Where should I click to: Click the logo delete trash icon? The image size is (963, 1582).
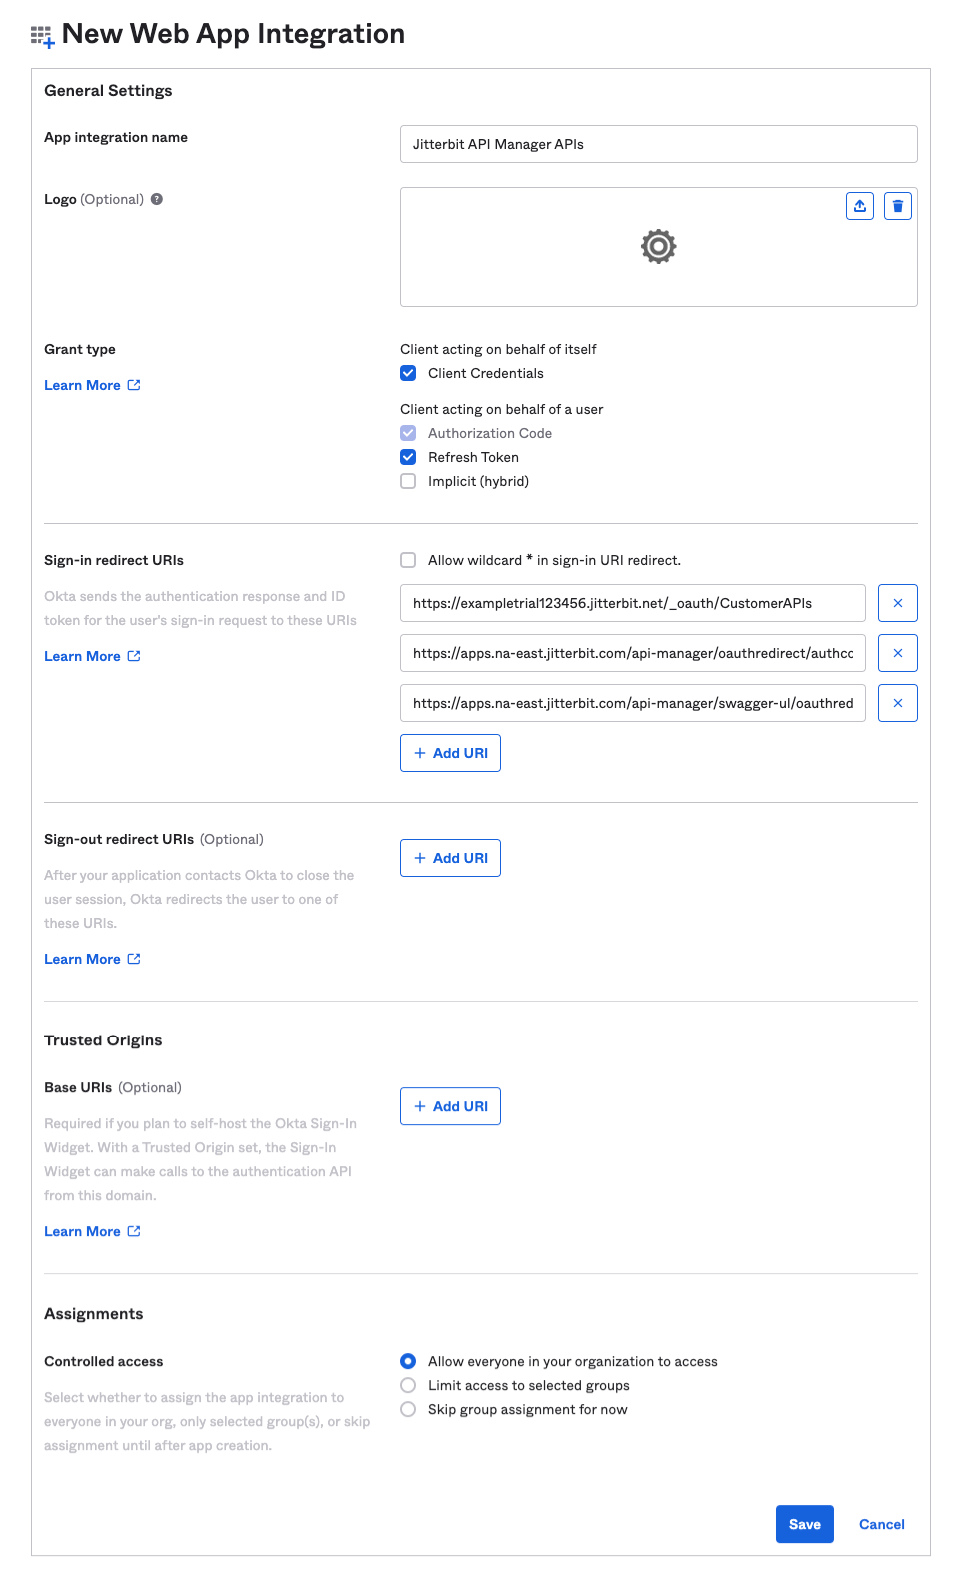[x=898, y=206]
